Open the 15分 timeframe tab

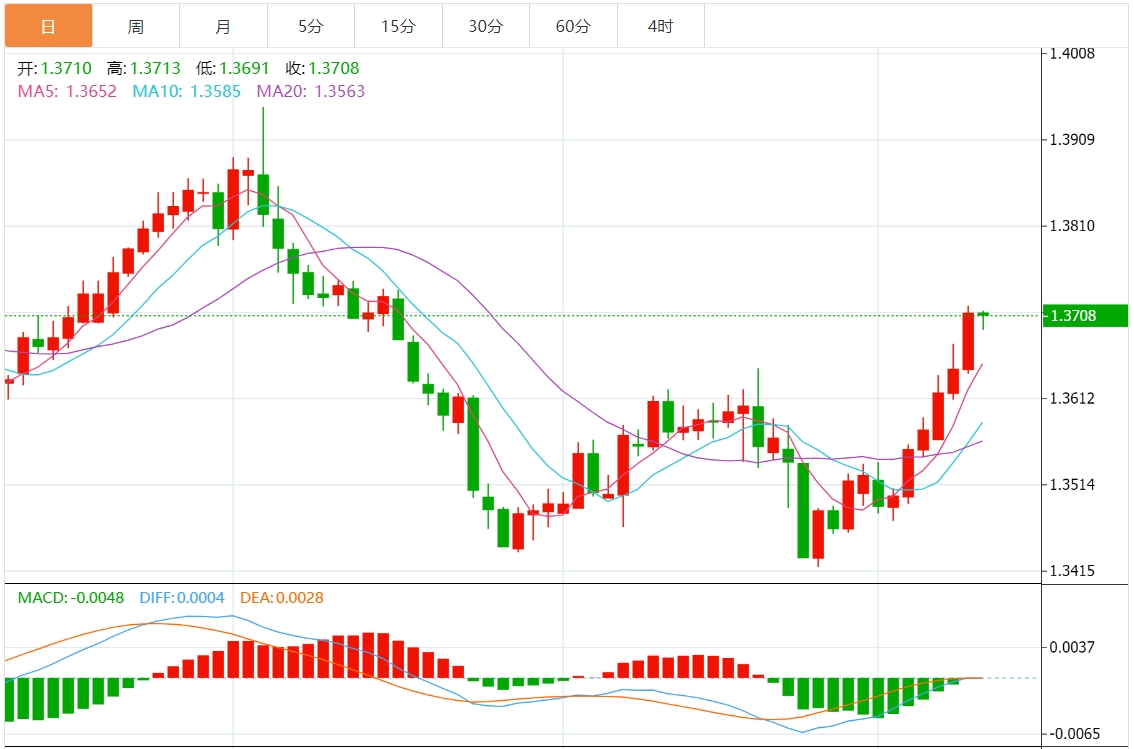click(x=398, y=26)
